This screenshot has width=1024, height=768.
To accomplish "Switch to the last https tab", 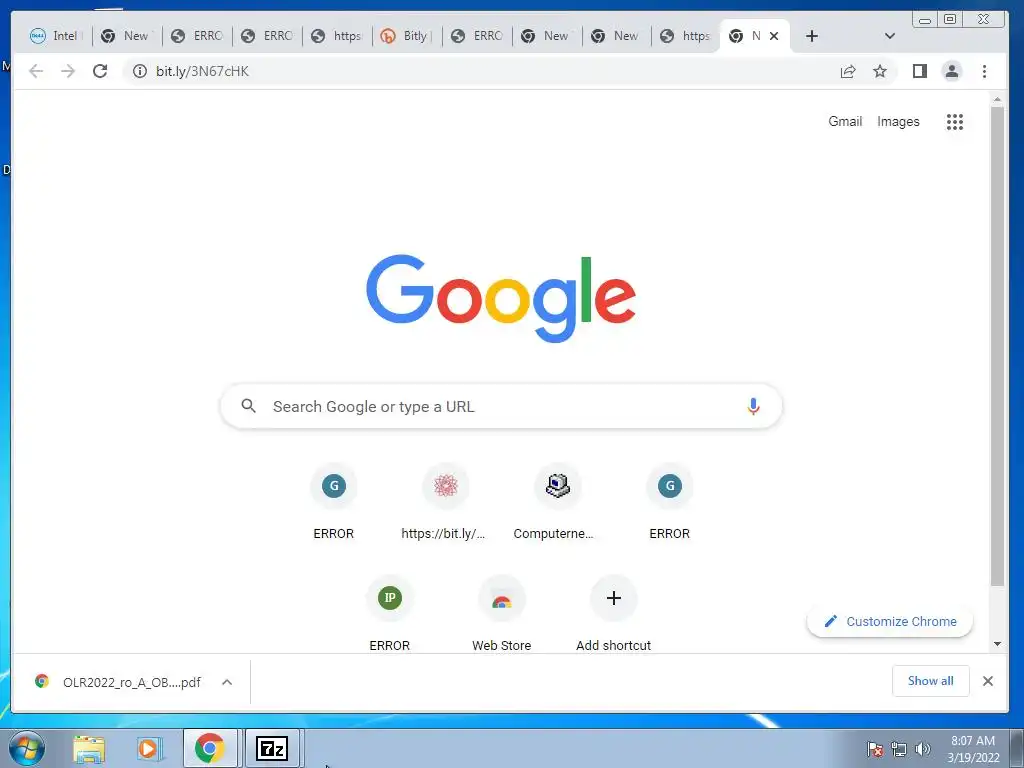I will point(685,36).
